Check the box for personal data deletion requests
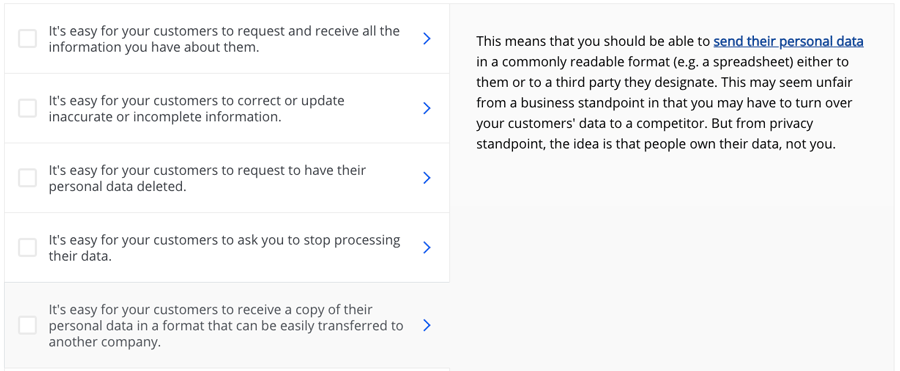The height and width of the screenshot is (371, 900). click(x=28, y=177)
